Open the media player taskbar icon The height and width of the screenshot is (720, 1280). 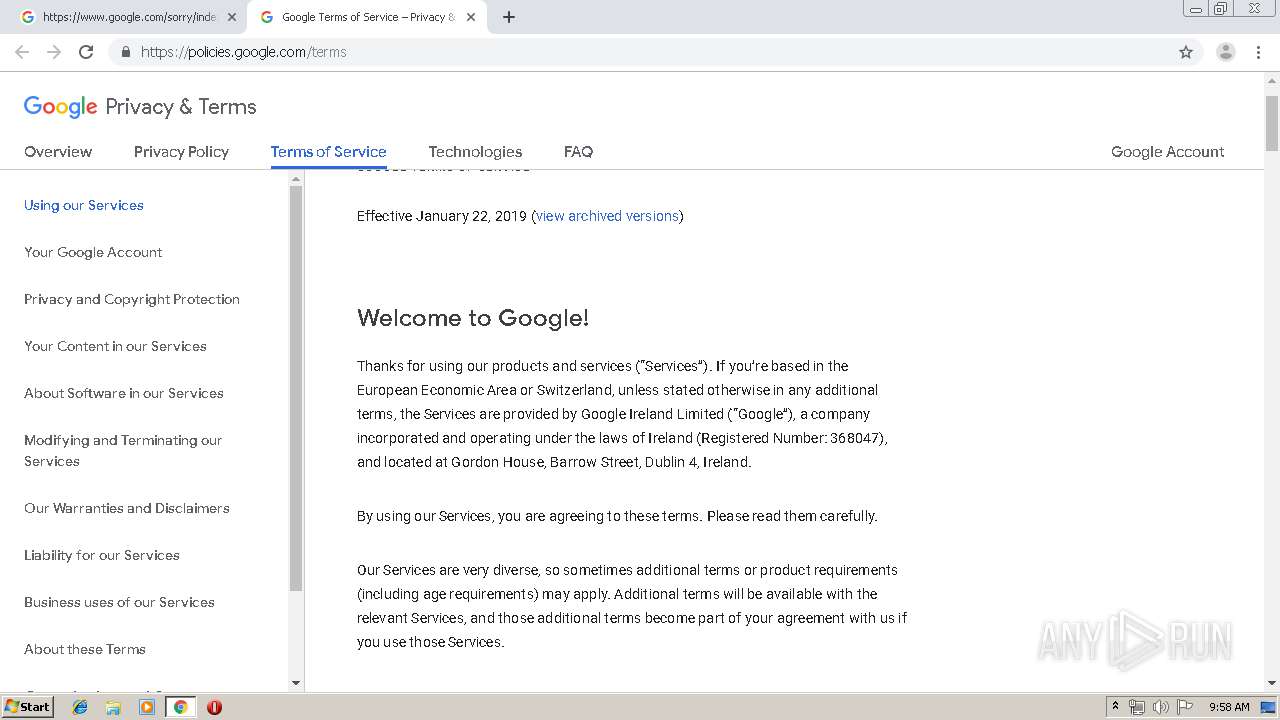coord(147,707)
